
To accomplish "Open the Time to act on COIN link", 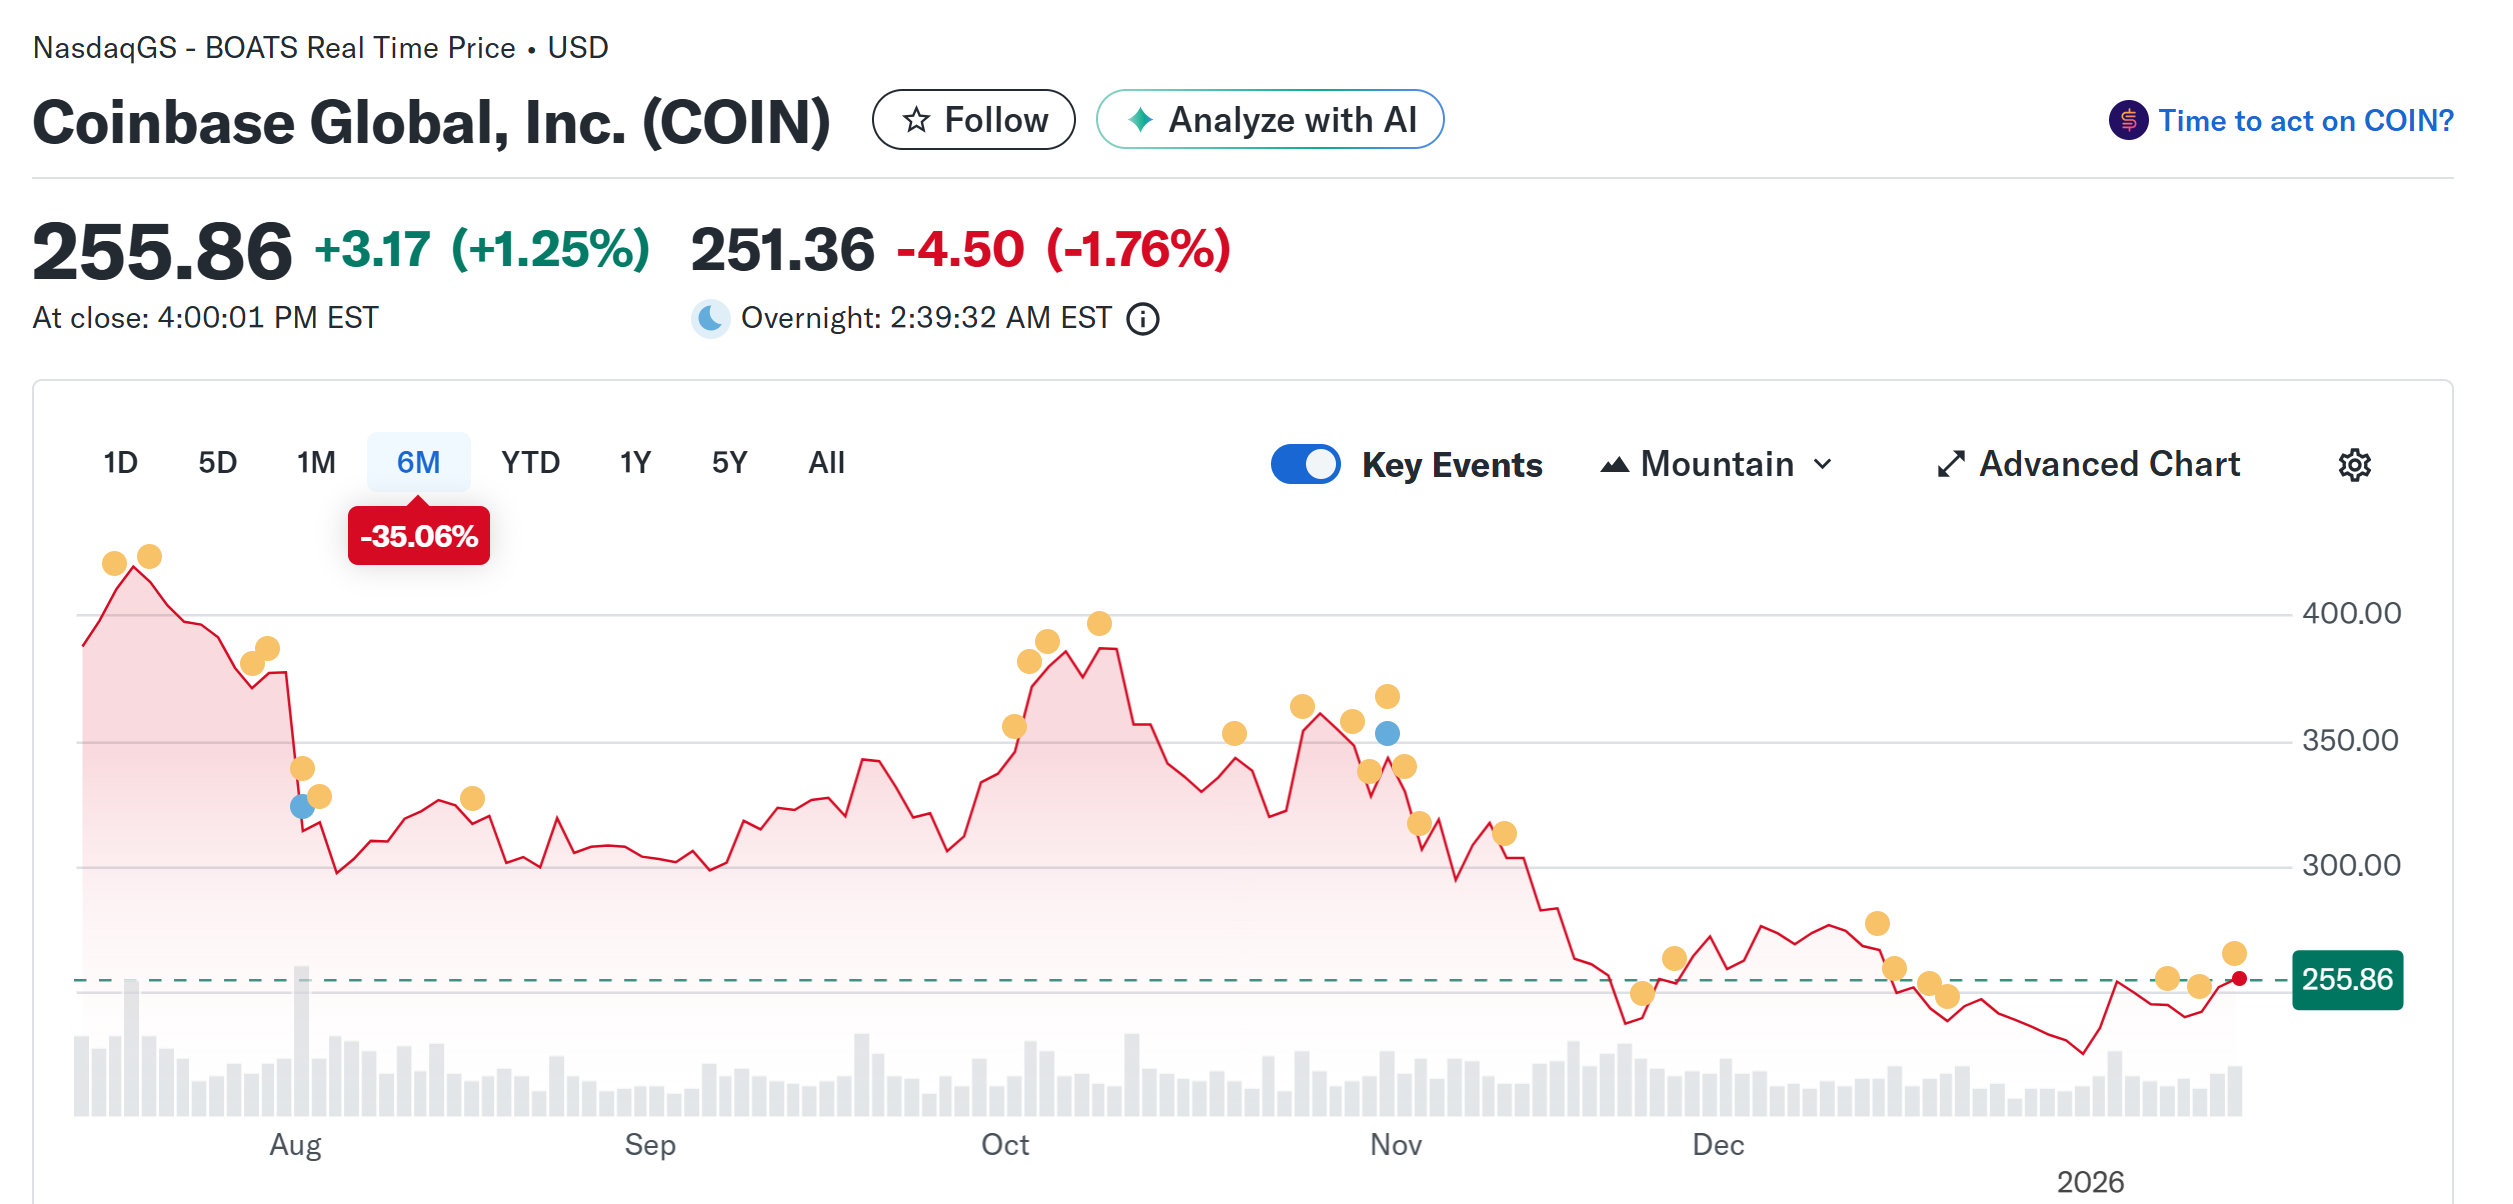I will tap(2305, 121).
